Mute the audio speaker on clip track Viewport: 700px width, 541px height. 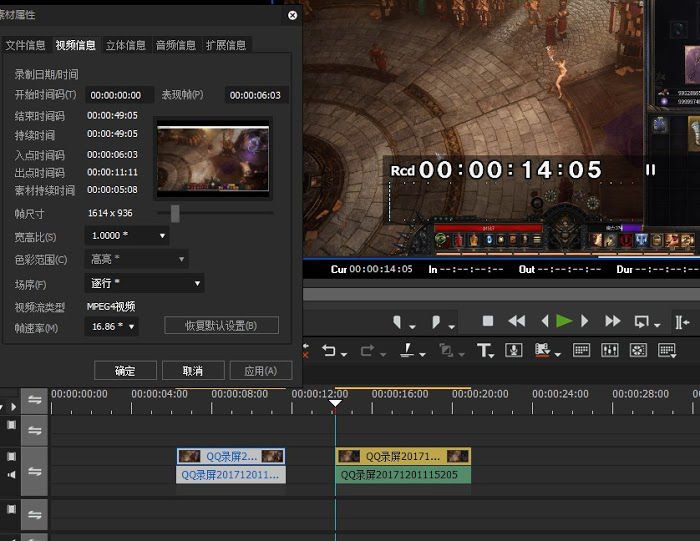tap(11, 474)
